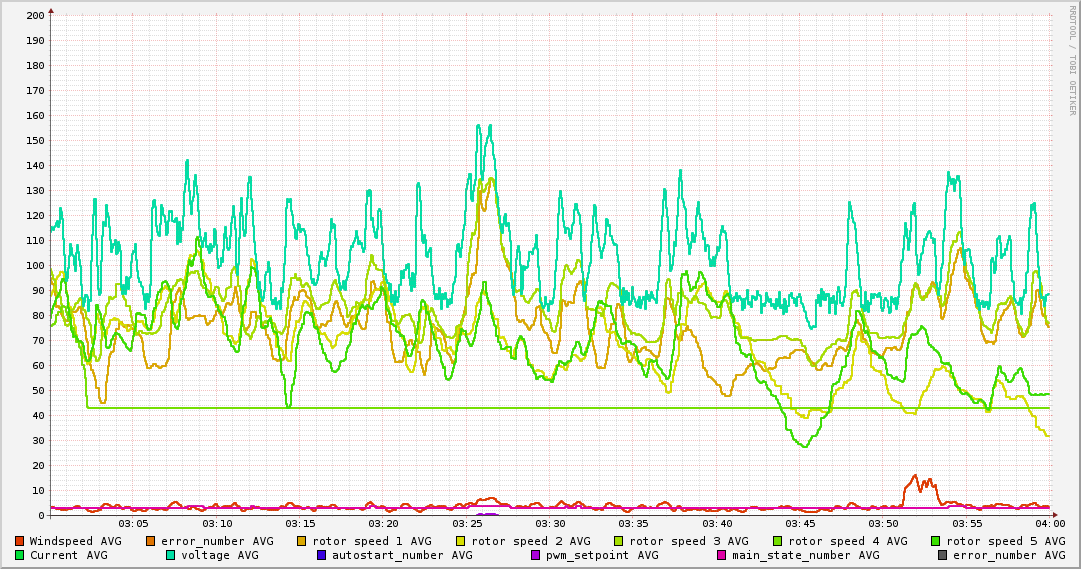This screenshot has height=569, width=1081.
Task: Click the blue autostart_number AVG swatch
Action: 321,555
